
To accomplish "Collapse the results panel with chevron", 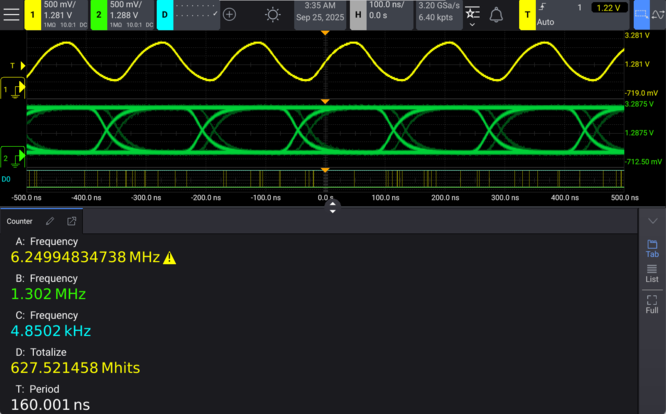I will [x=652, y=221].
